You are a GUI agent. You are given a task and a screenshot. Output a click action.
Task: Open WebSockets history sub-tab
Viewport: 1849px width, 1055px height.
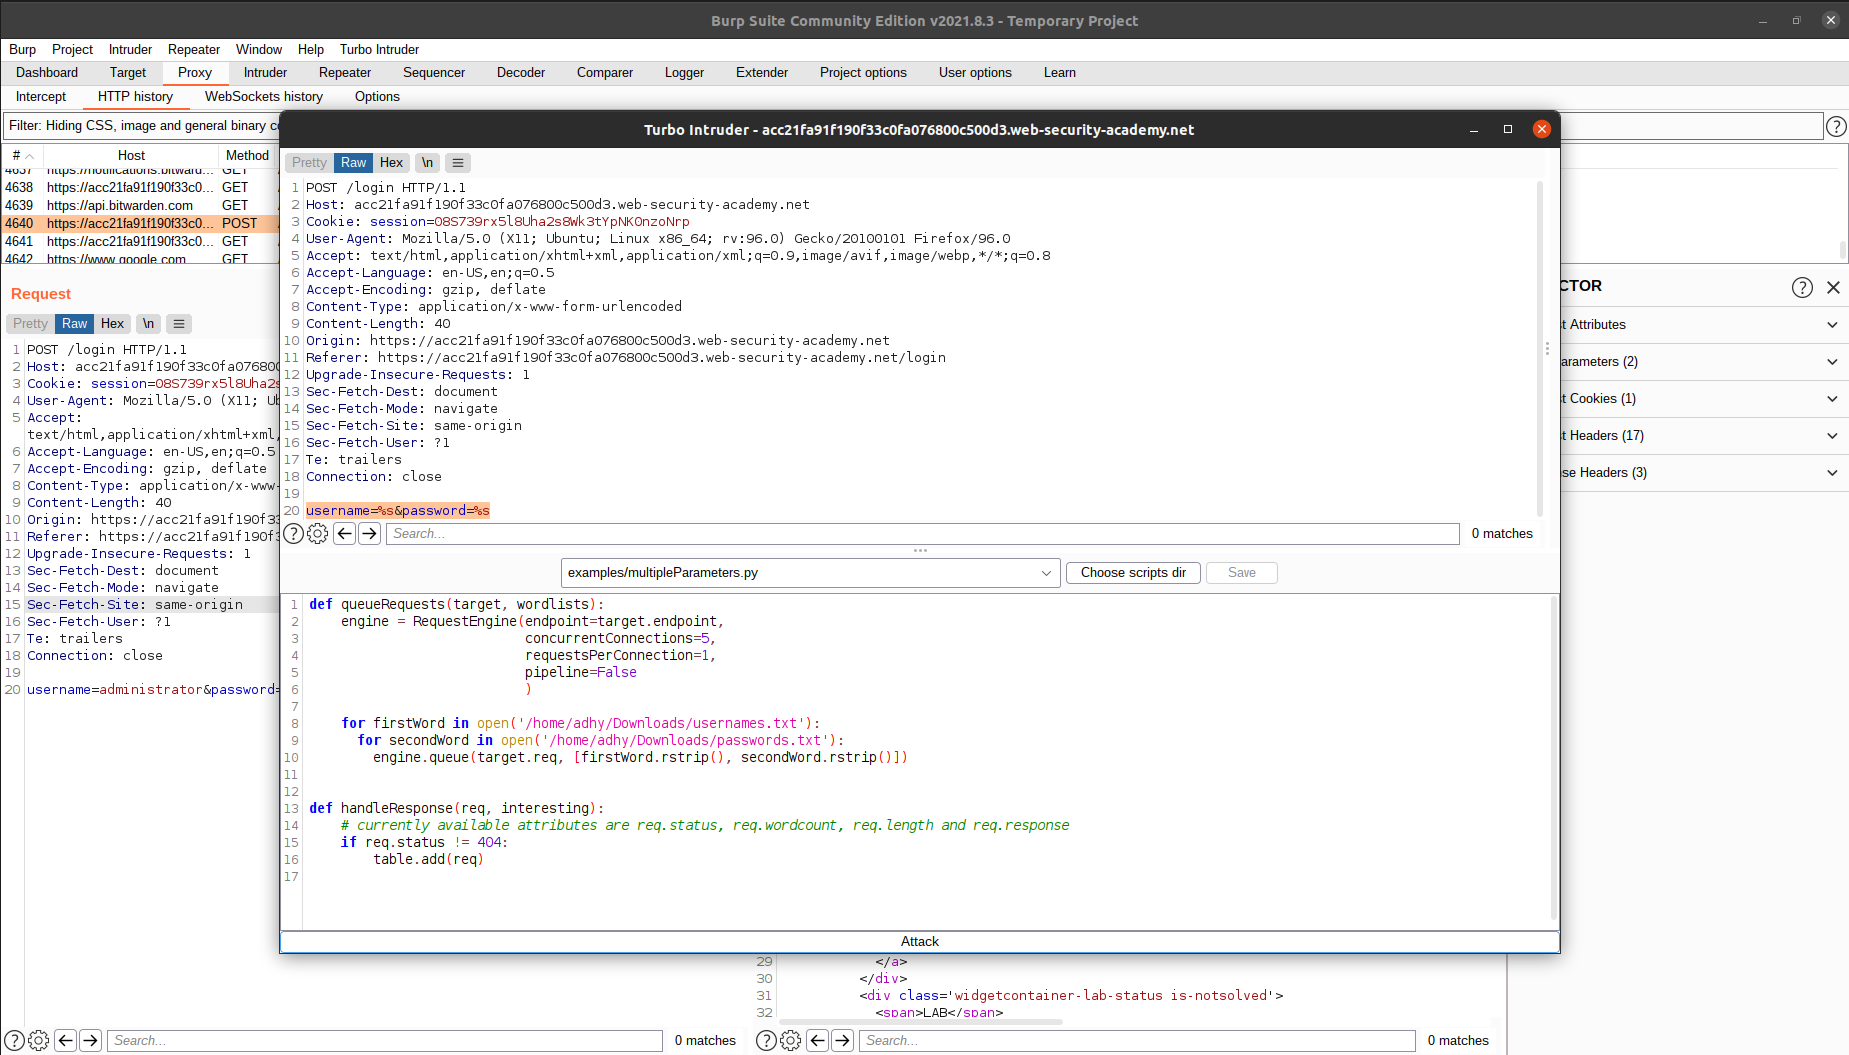(264, 97)
